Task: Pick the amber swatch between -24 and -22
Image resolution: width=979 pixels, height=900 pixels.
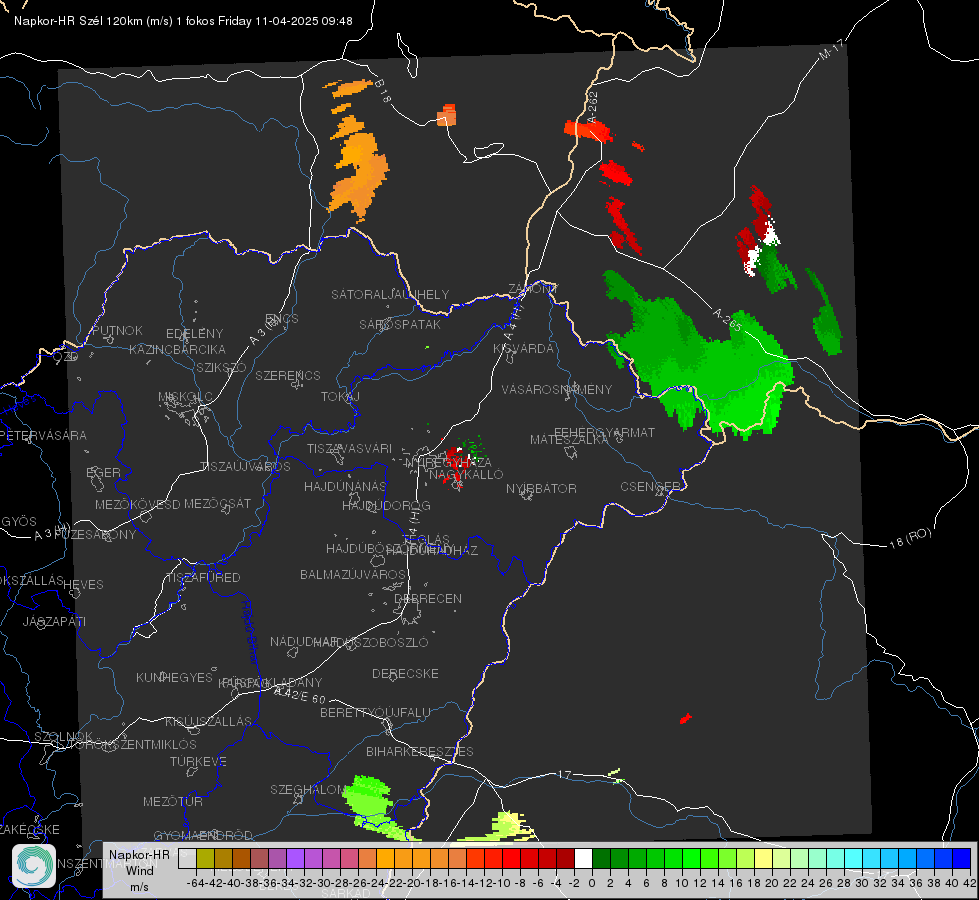Action: [385, 859]
